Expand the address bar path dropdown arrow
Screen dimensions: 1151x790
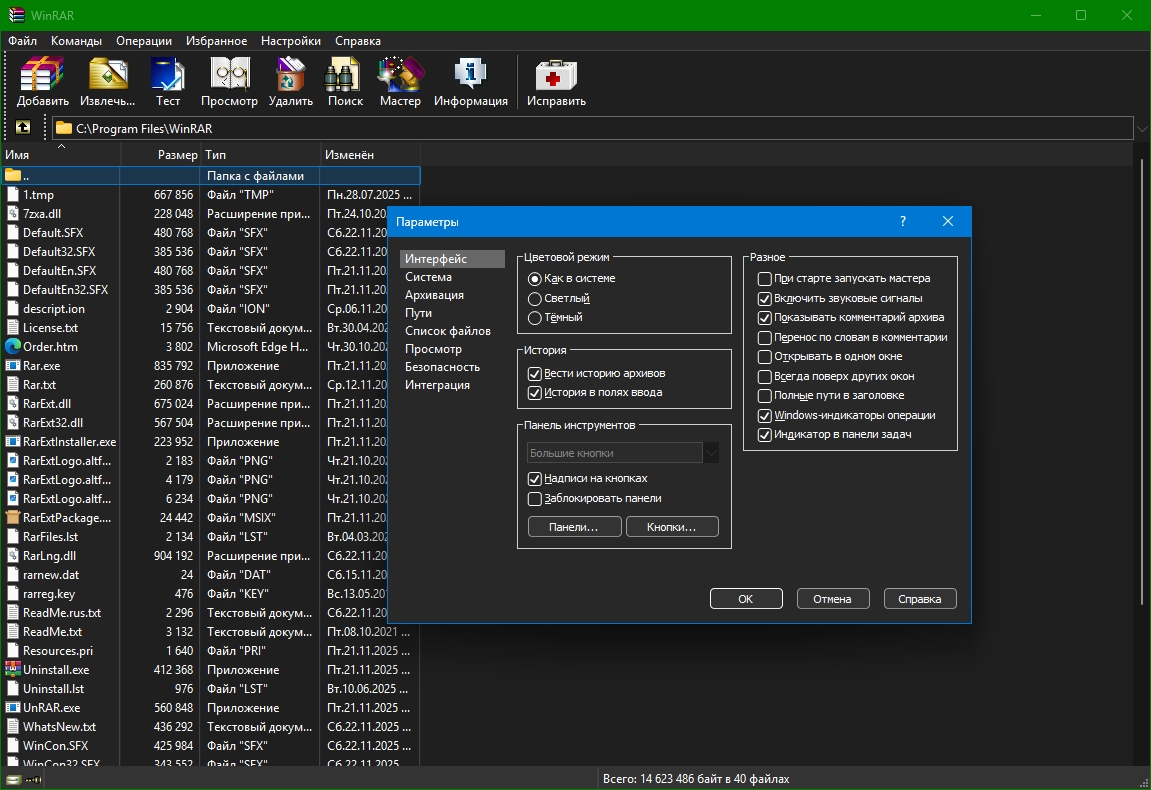tap(1142, 128)
